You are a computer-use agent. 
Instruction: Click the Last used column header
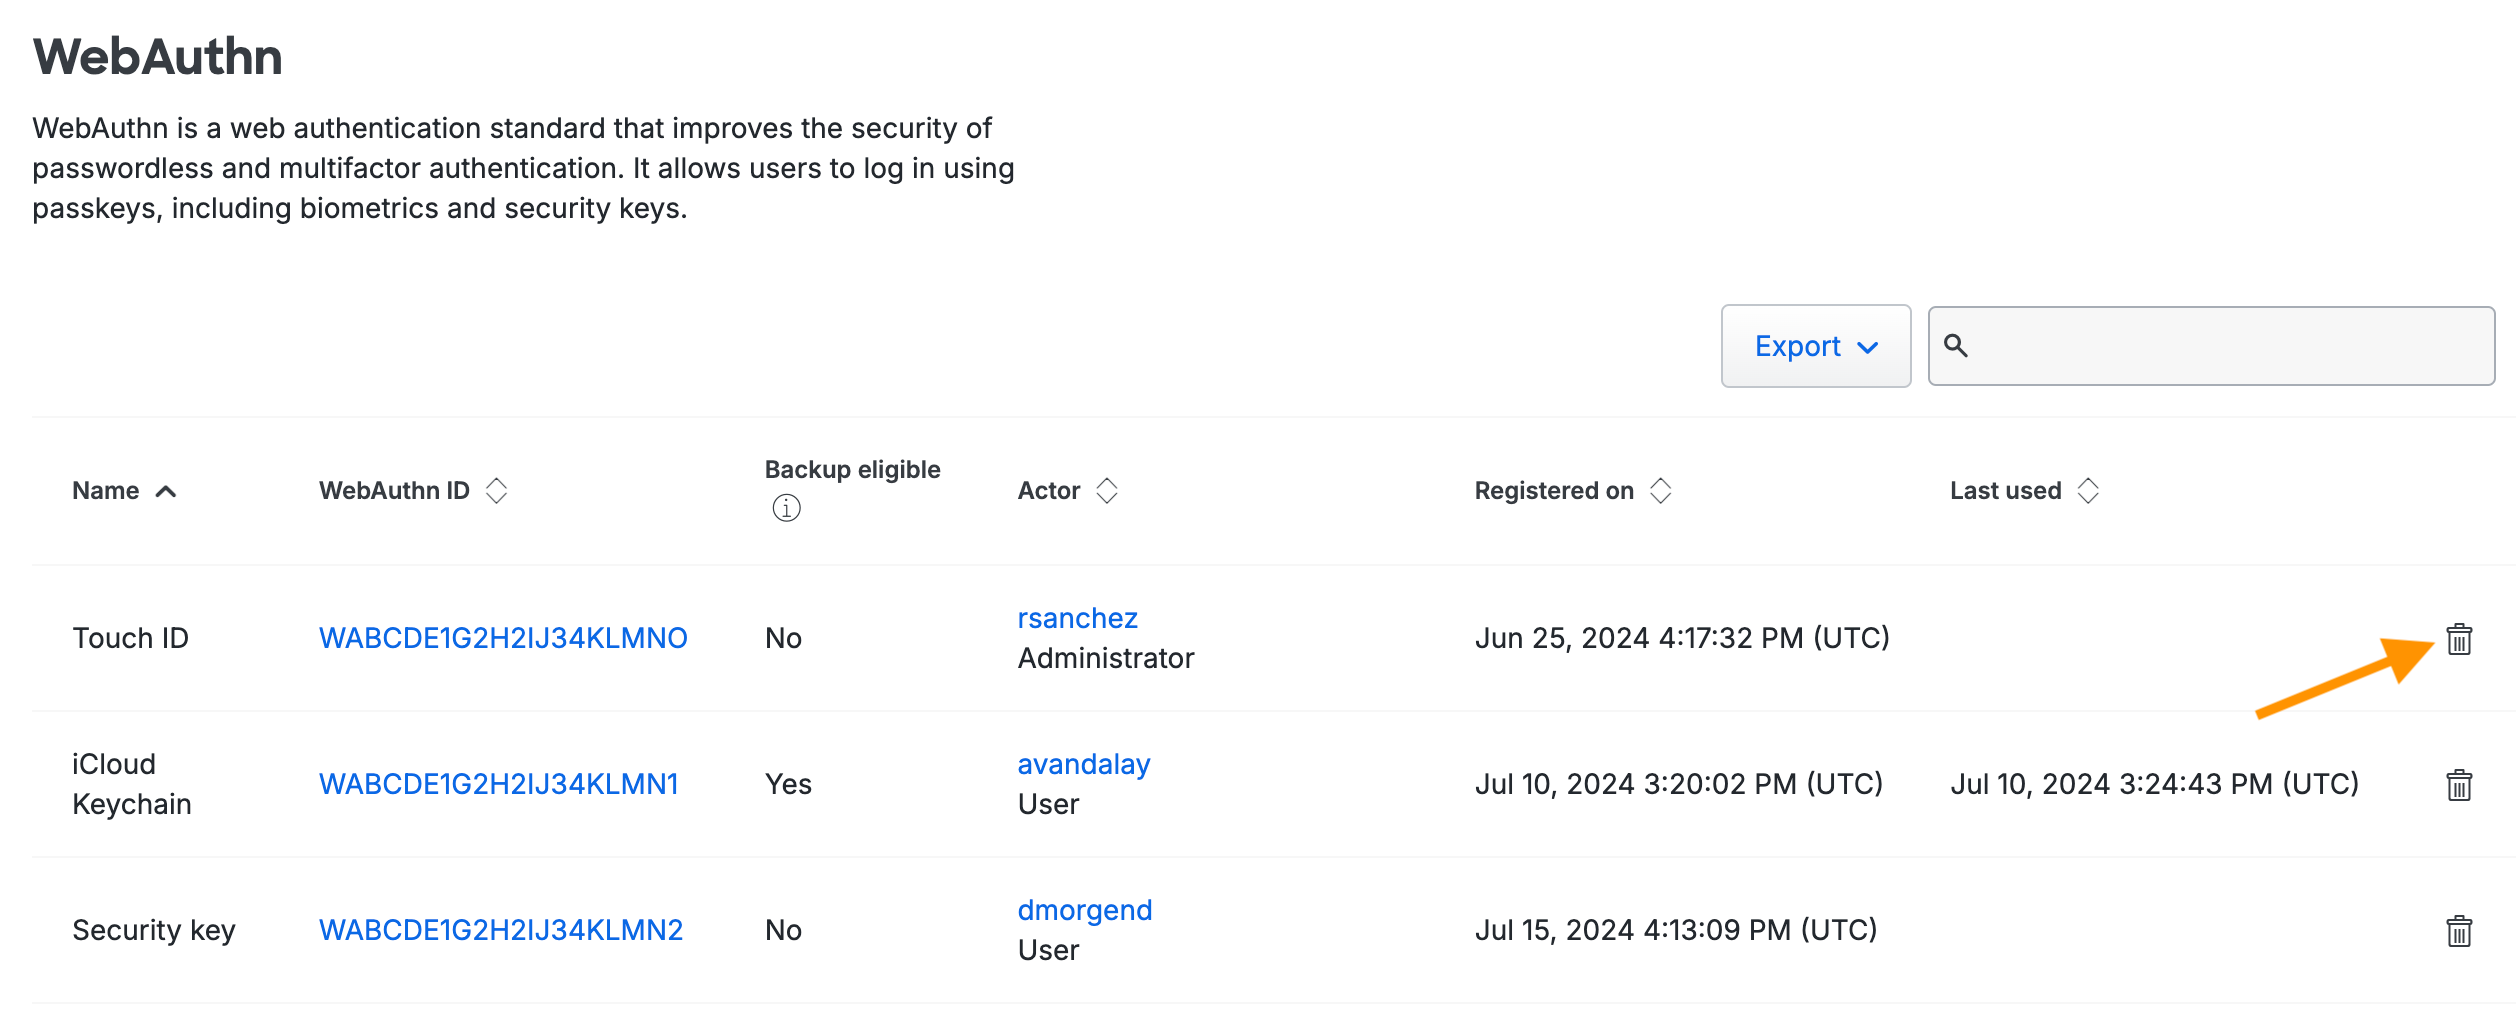point(2005,491)
